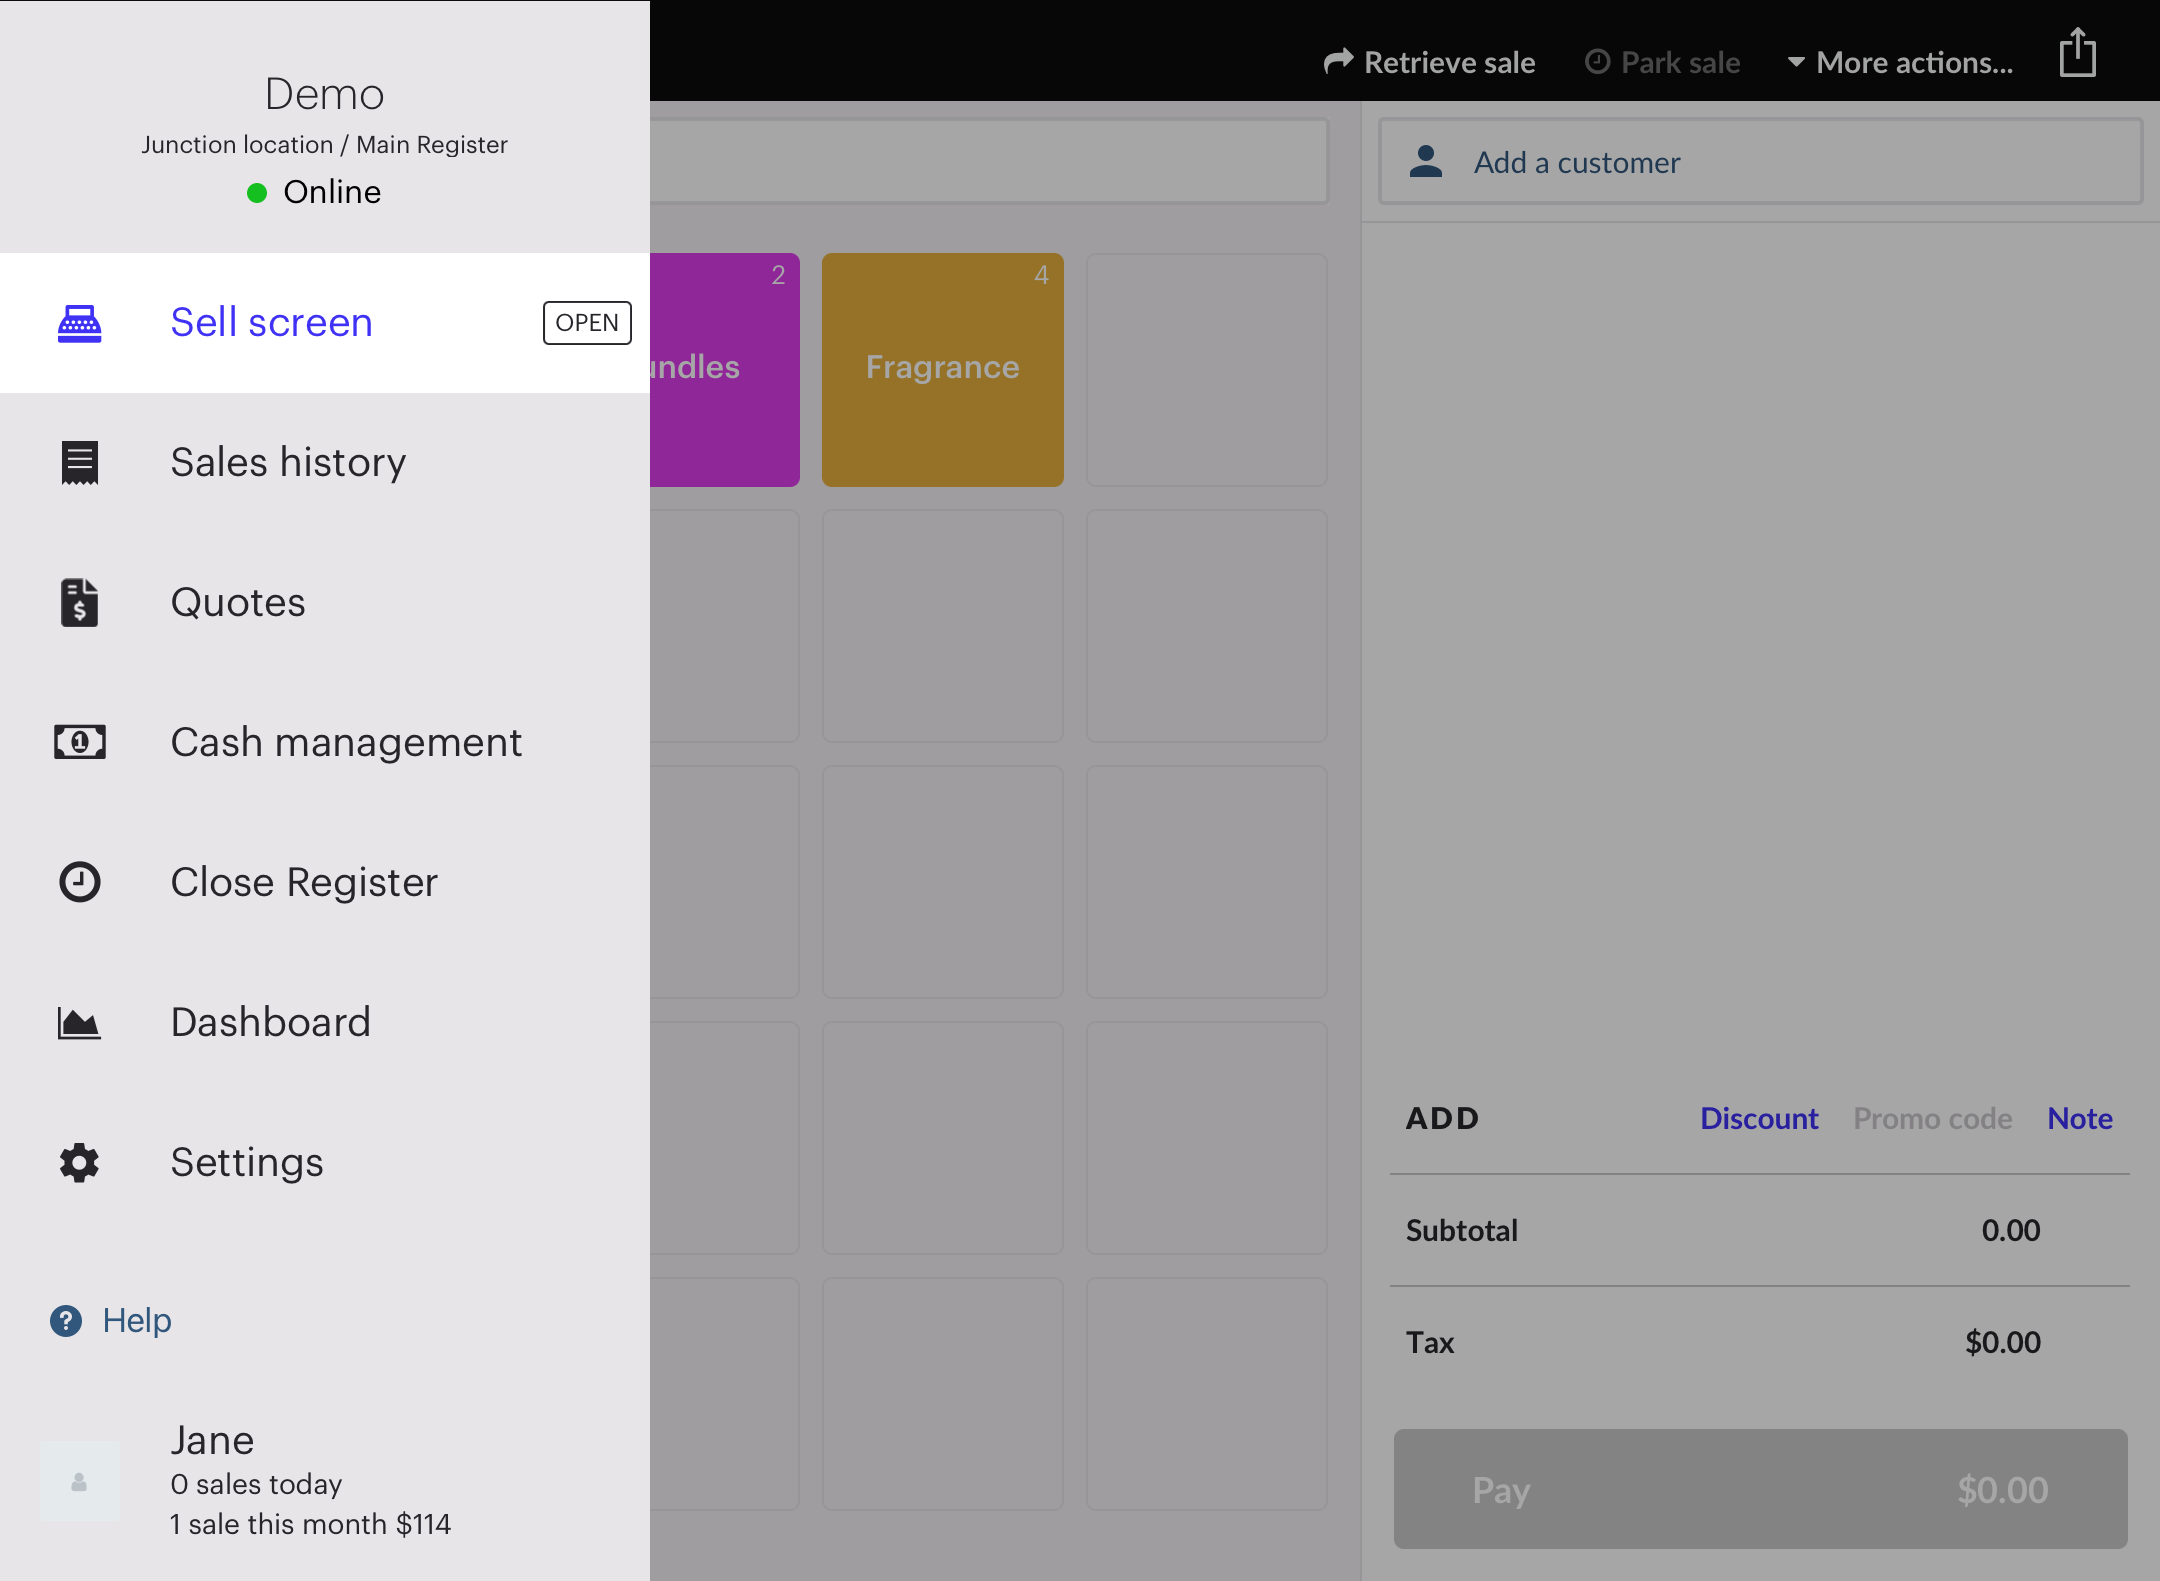The image size is (2160, 1581).
Task: Click the Settings gear icon
Action: click(80, 1162)
